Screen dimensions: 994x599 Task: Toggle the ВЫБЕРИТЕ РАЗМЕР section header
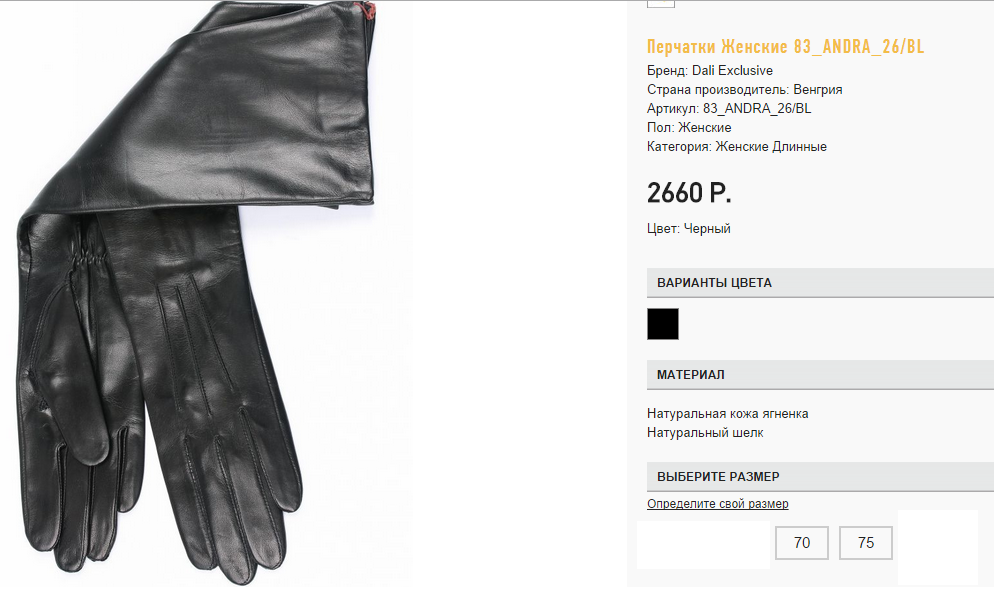[820, 477]
